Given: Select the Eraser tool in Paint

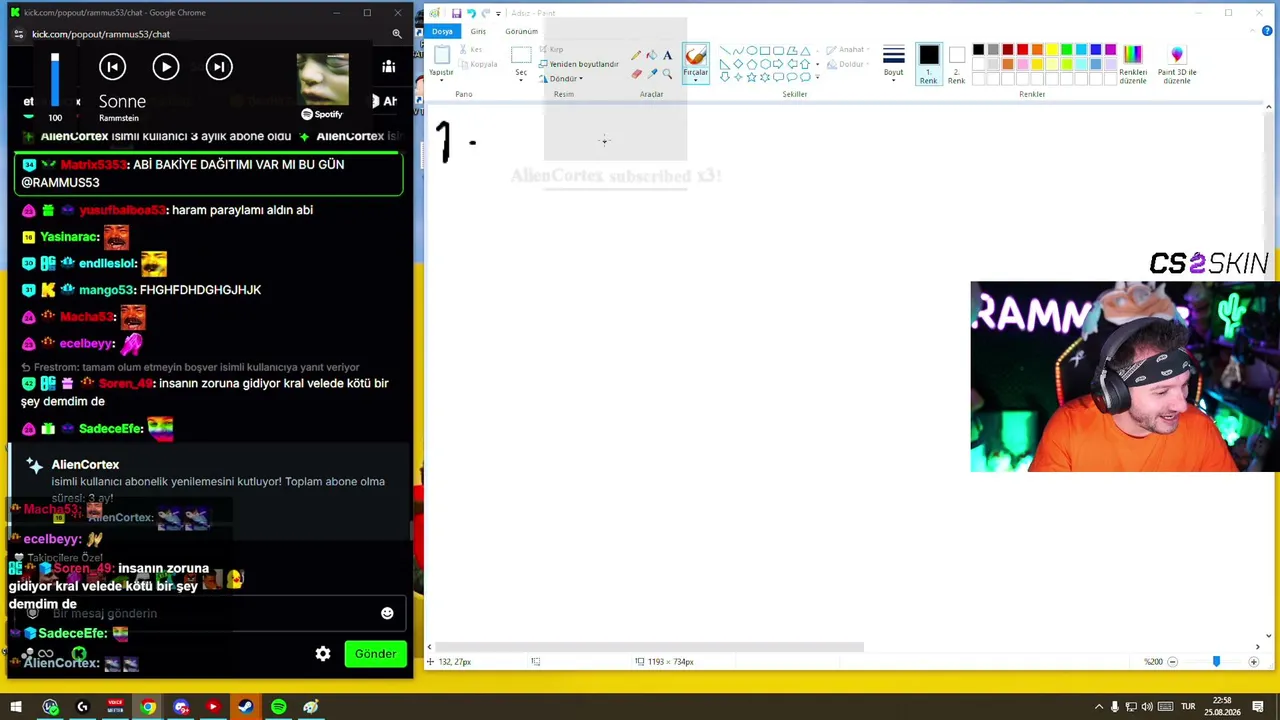Looking at the screenshot, I should point(636,73).
